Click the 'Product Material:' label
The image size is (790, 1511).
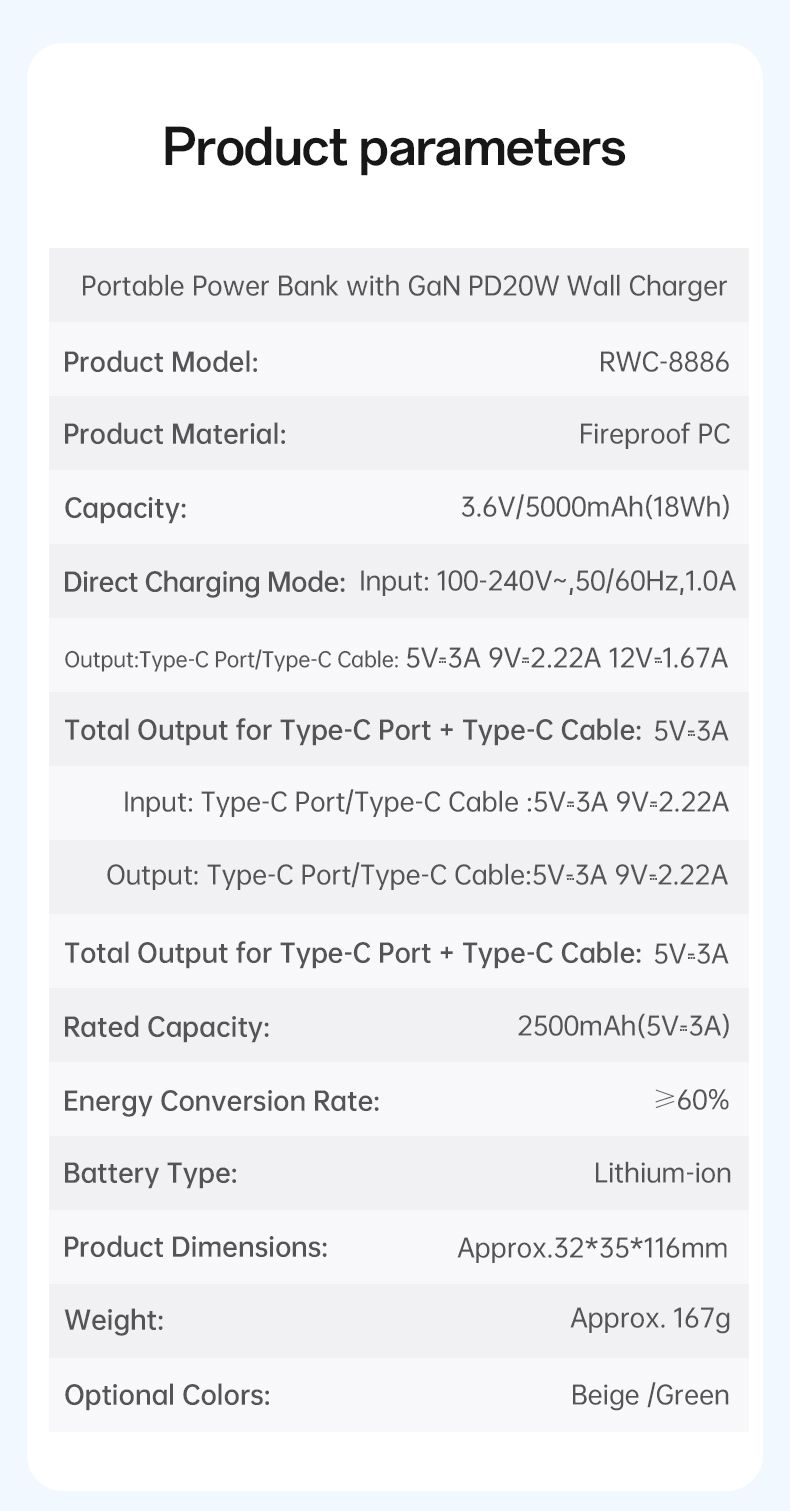click(x=175, y=435)
